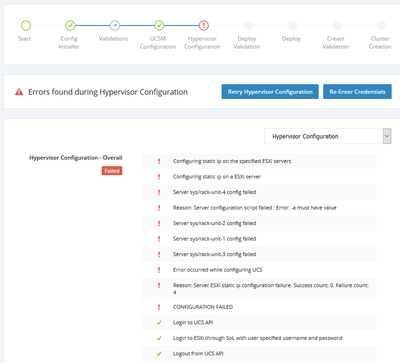The image size is (400, 363).
Task: Click the 'Config Installer' step label
Action: tap(69, 43)
